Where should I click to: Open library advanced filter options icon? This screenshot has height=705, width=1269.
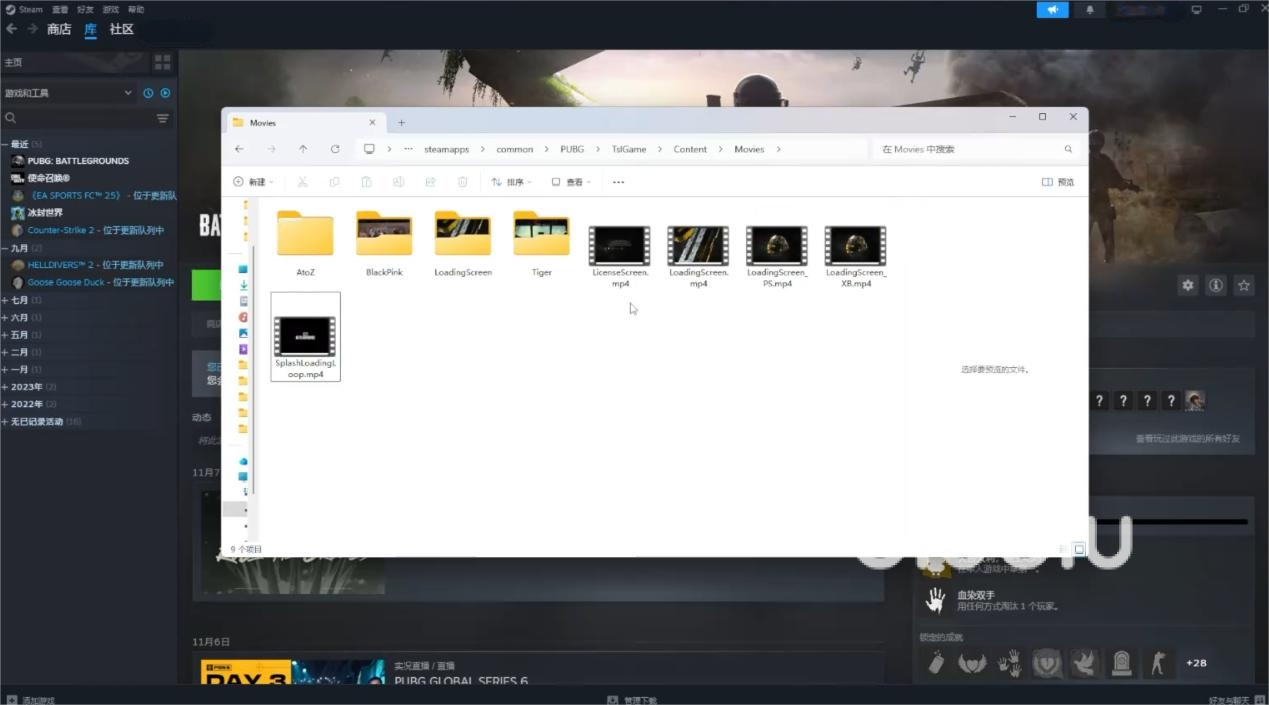[x=162, y=118]
